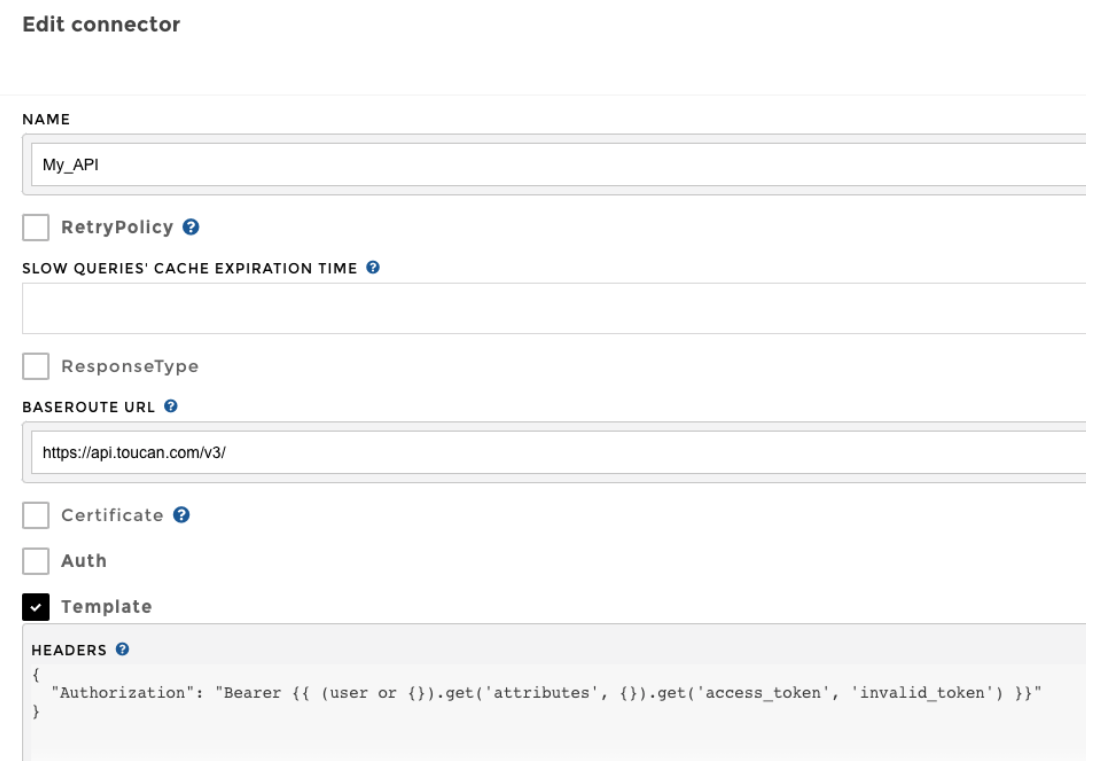Focus the Slow Queries' Cache Expiration field
Screen dimensions: 1102x776
[550, 308]
